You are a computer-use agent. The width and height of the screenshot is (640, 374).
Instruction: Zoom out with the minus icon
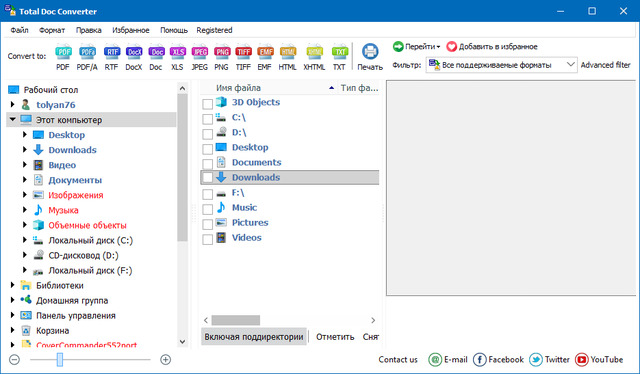pyautogui.click(x=14, y=360)
